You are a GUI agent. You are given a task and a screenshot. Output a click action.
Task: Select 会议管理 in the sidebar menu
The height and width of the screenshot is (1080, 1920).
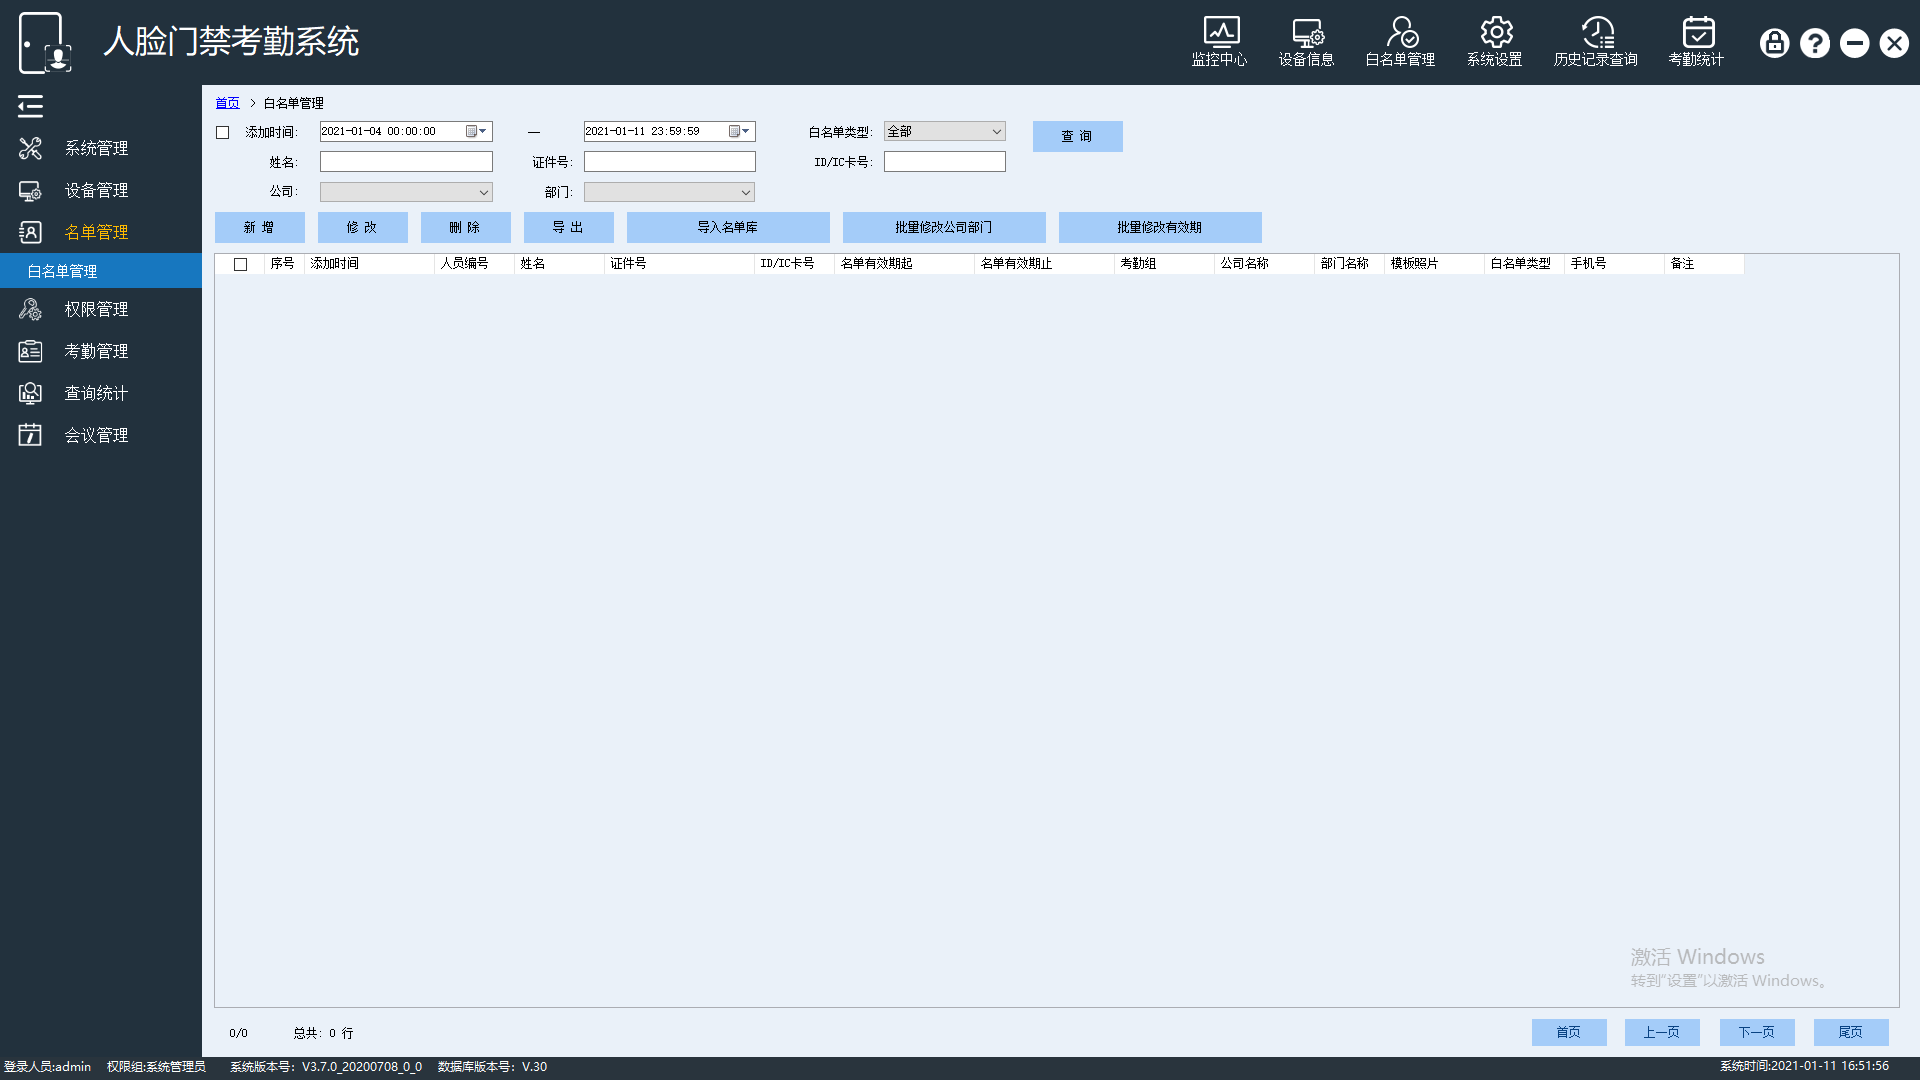pos(97,435)
